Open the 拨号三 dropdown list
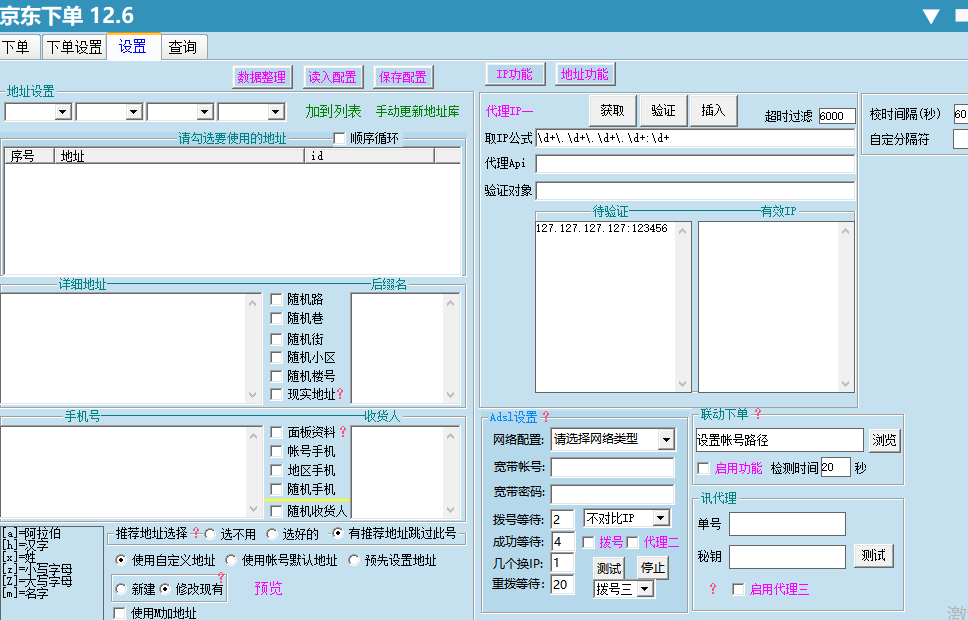Screen dimensions: 968x620 click(643, 589)
